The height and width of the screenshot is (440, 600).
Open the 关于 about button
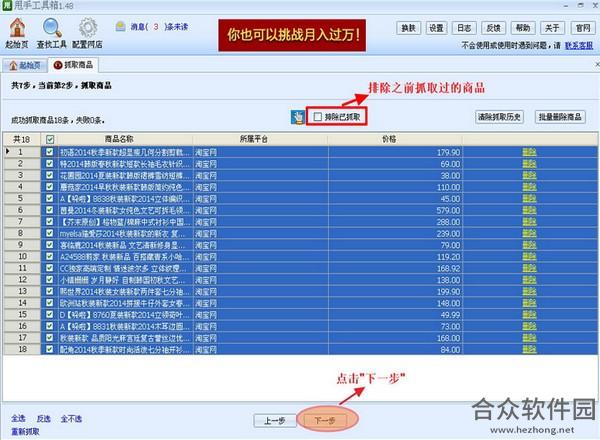(552, 28)
